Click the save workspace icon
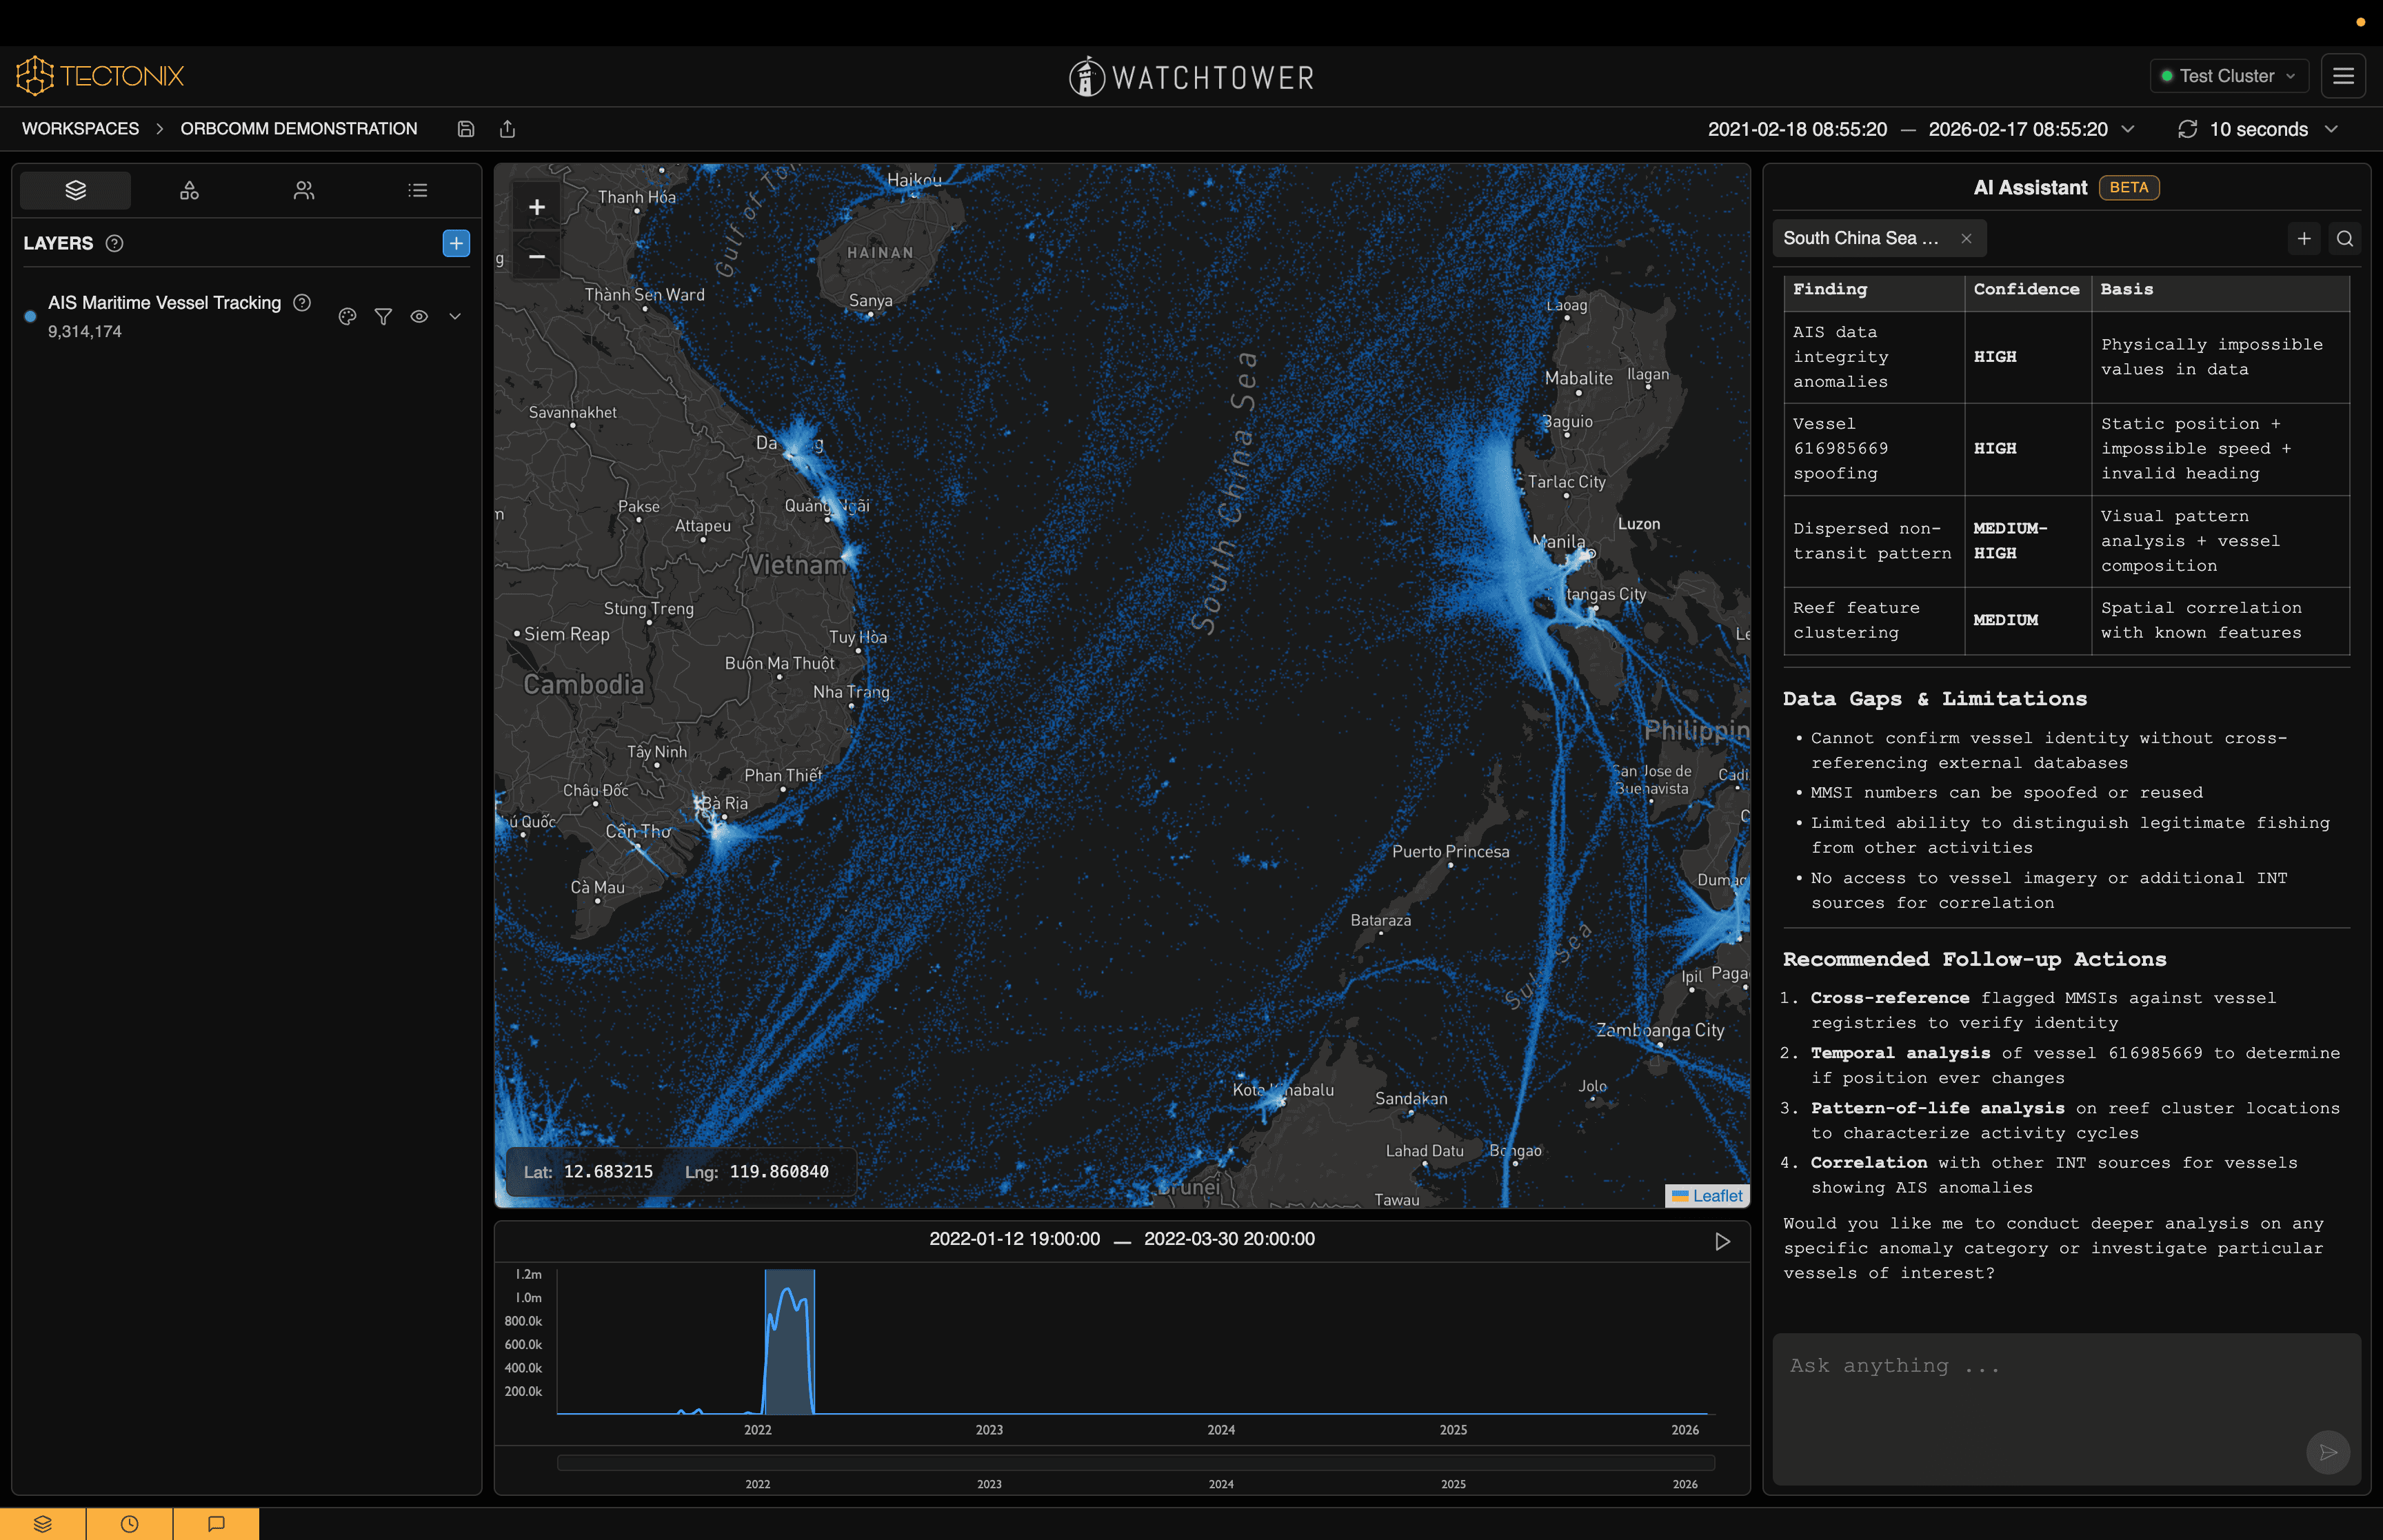The width and height of the screenshot is (2383, 1540). [465, 129]
